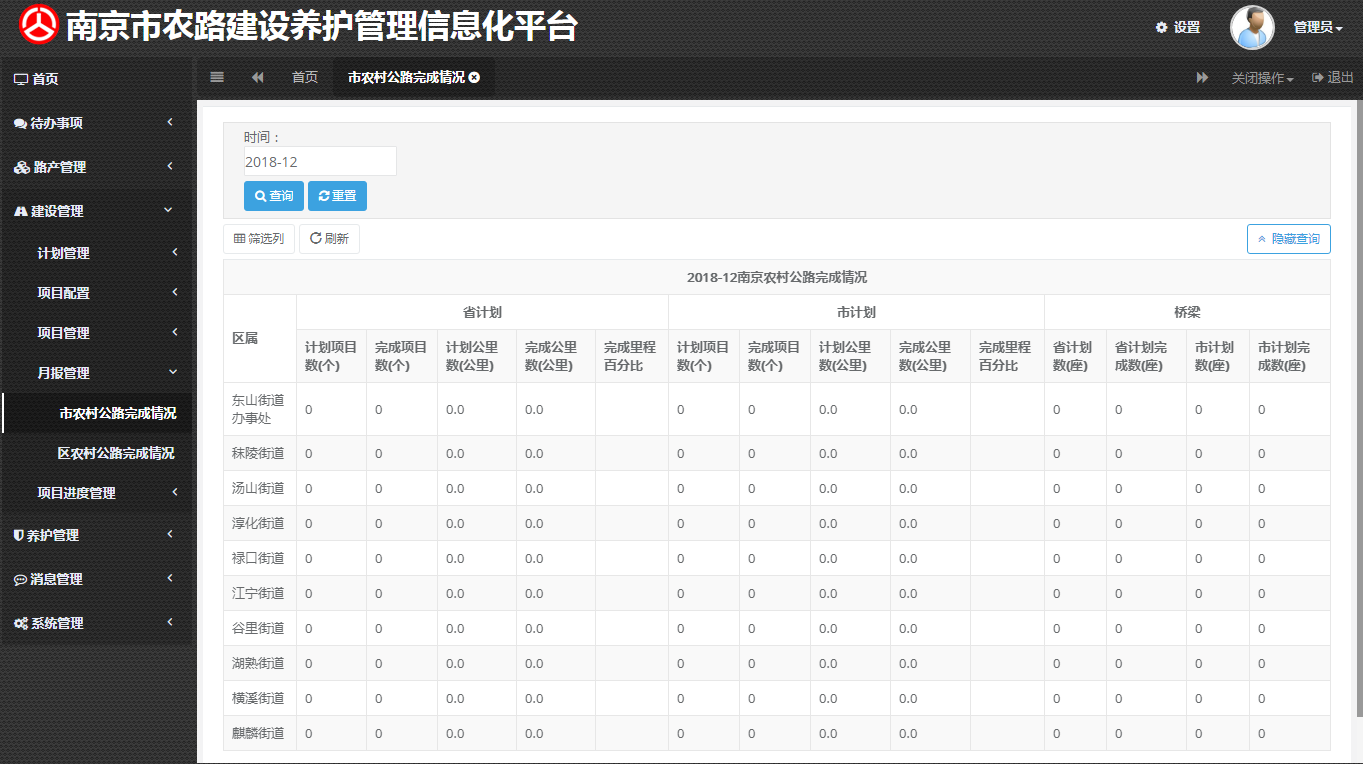Click the 查询 search button
Screen dimensions: 1363x764
tap(273, 196)
